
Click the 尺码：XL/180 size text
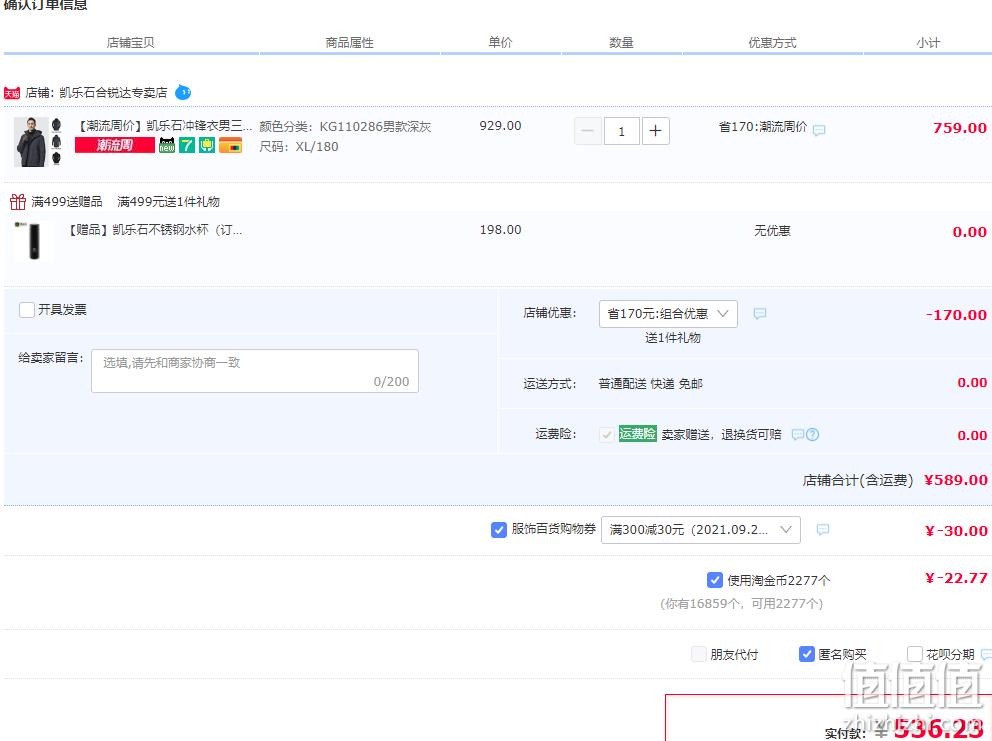click(x=299, y=147)
